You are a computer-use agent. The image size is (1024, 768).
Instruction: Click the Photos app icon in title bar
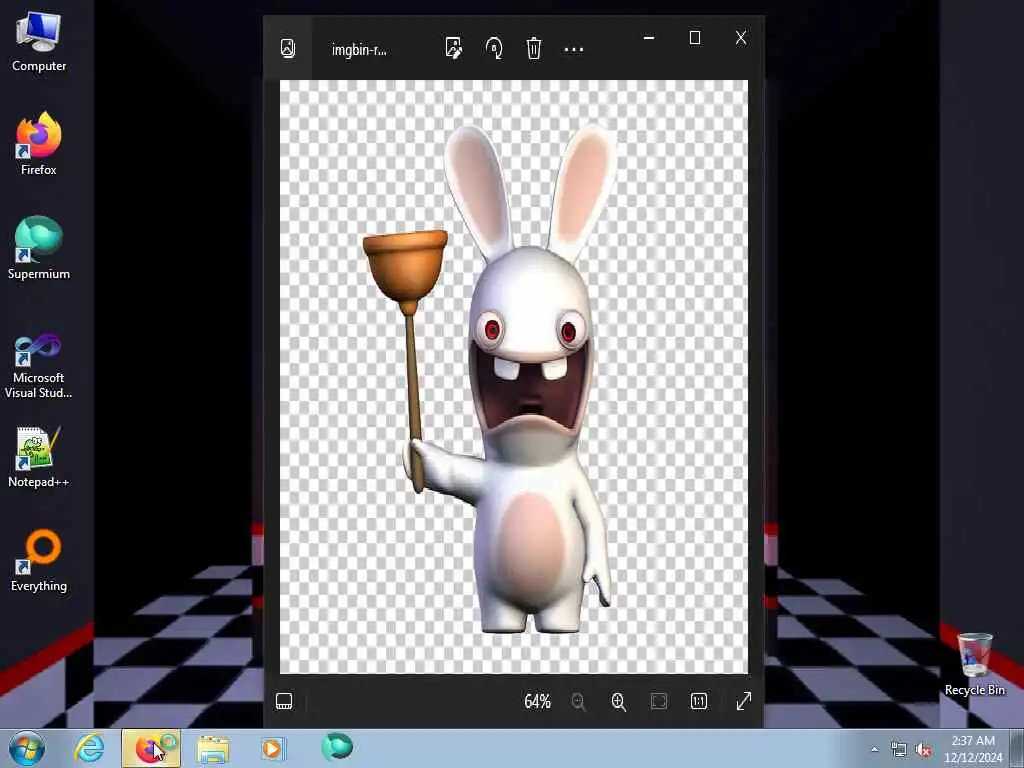click(288, 48)
